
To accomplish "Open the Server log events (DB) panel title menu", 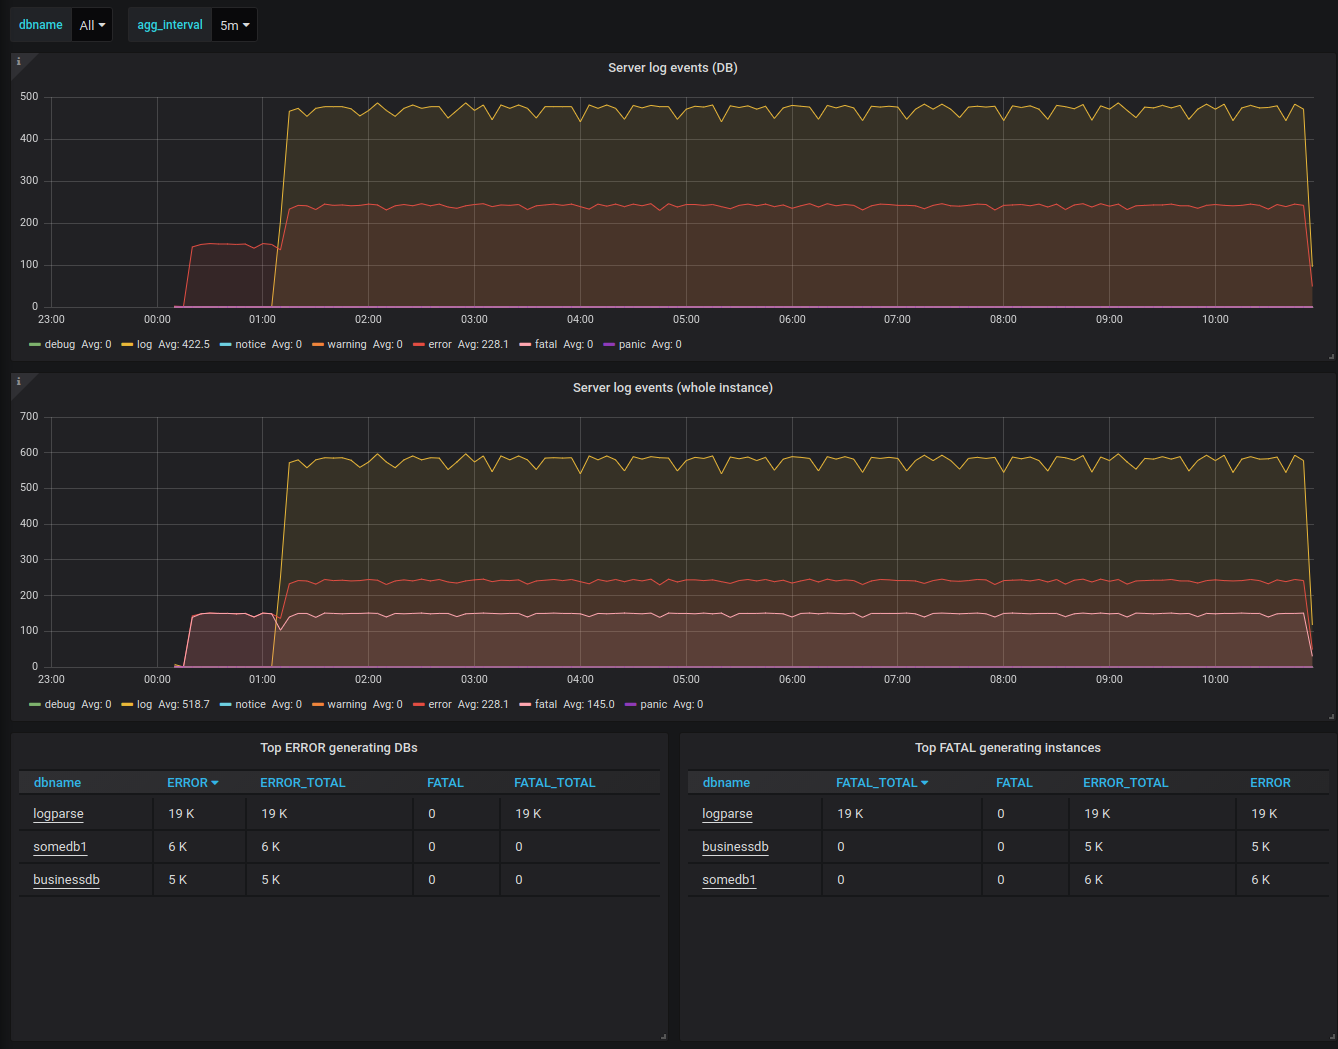I will 672,68.
